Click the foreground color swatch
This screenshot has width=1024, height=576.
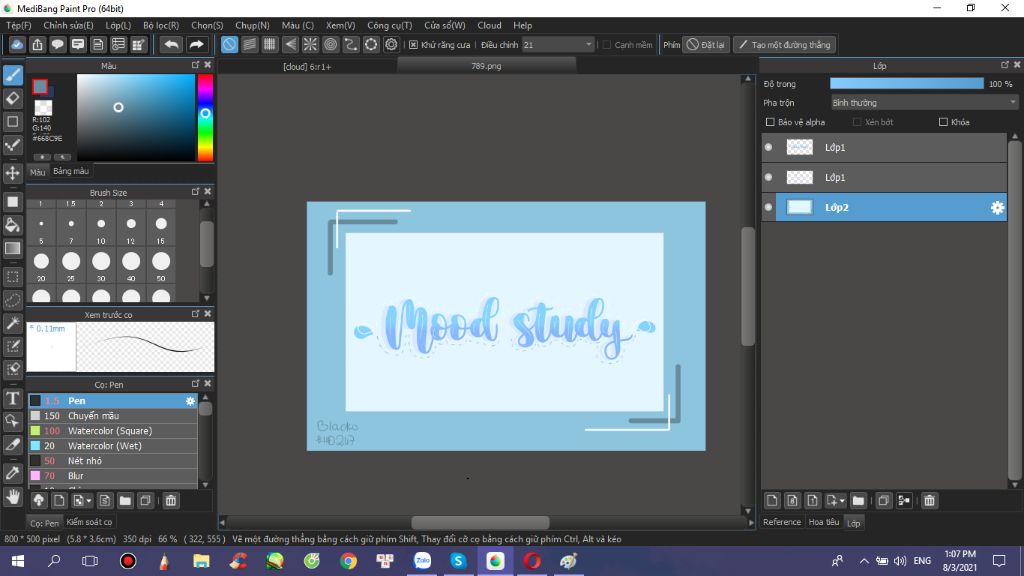40,86
